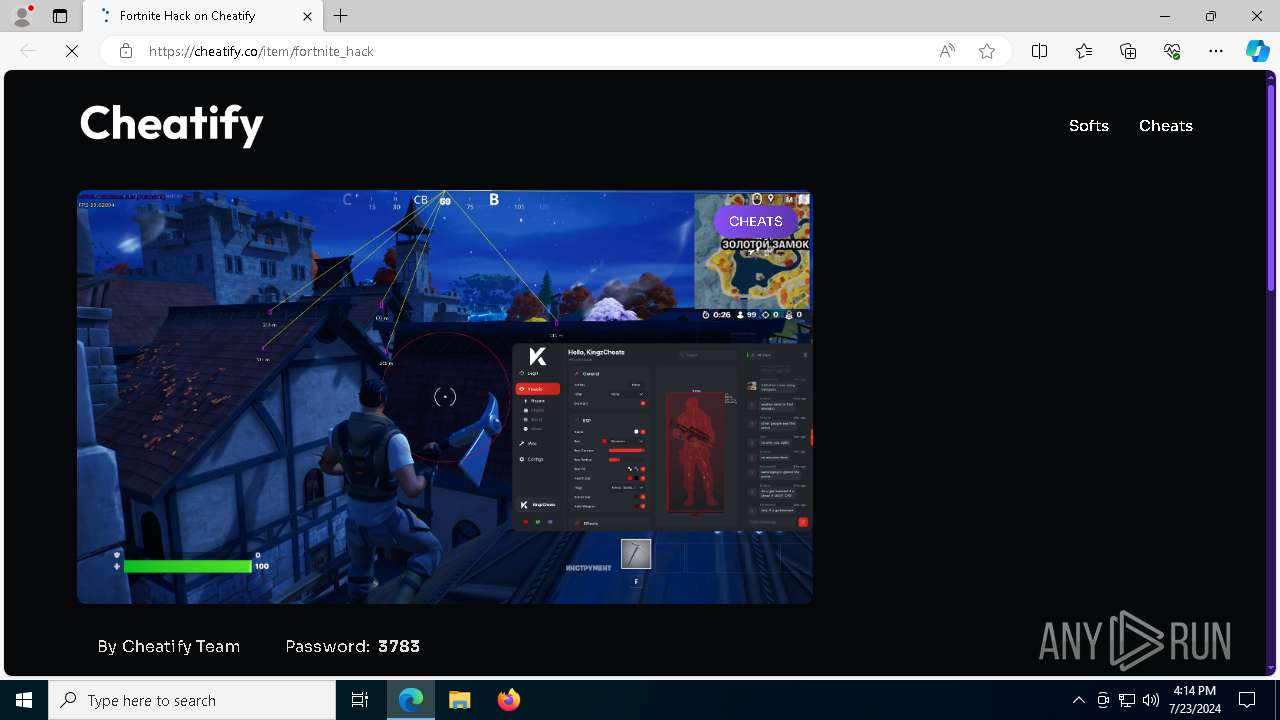Open the Windows Start menu

pyautogui.click(x=24, y=700)
